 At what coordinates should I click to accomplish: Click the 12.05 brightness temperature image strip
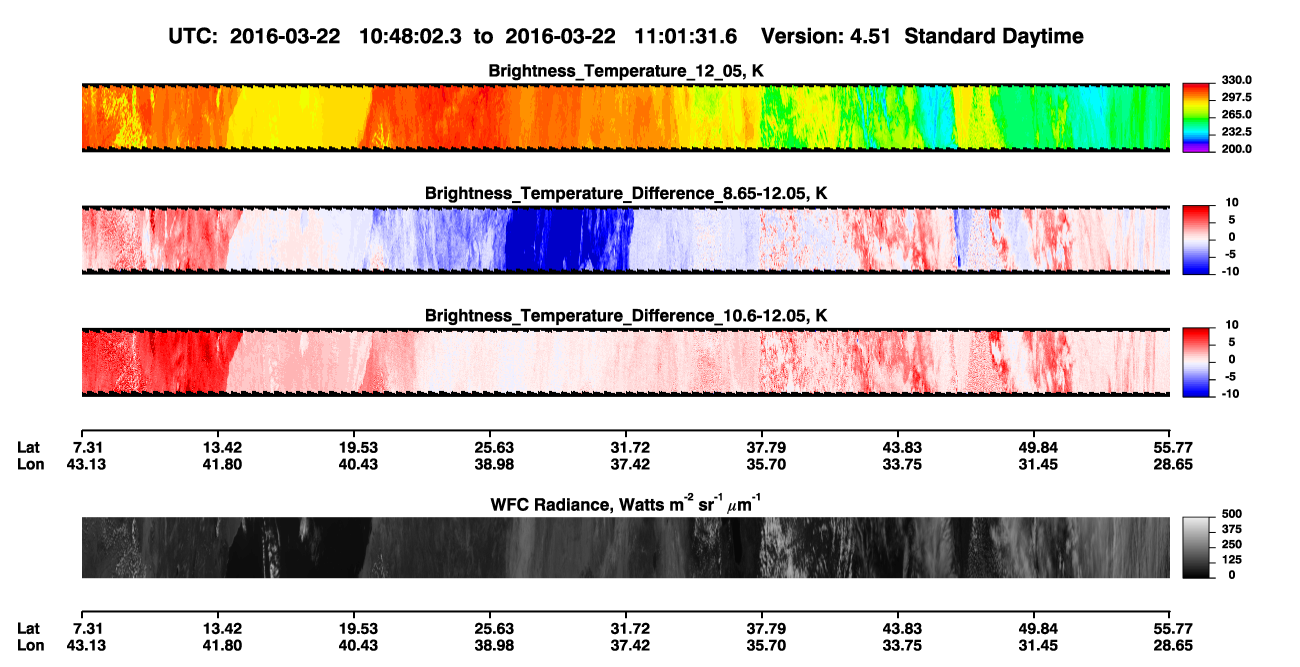(x=625, y=118)
